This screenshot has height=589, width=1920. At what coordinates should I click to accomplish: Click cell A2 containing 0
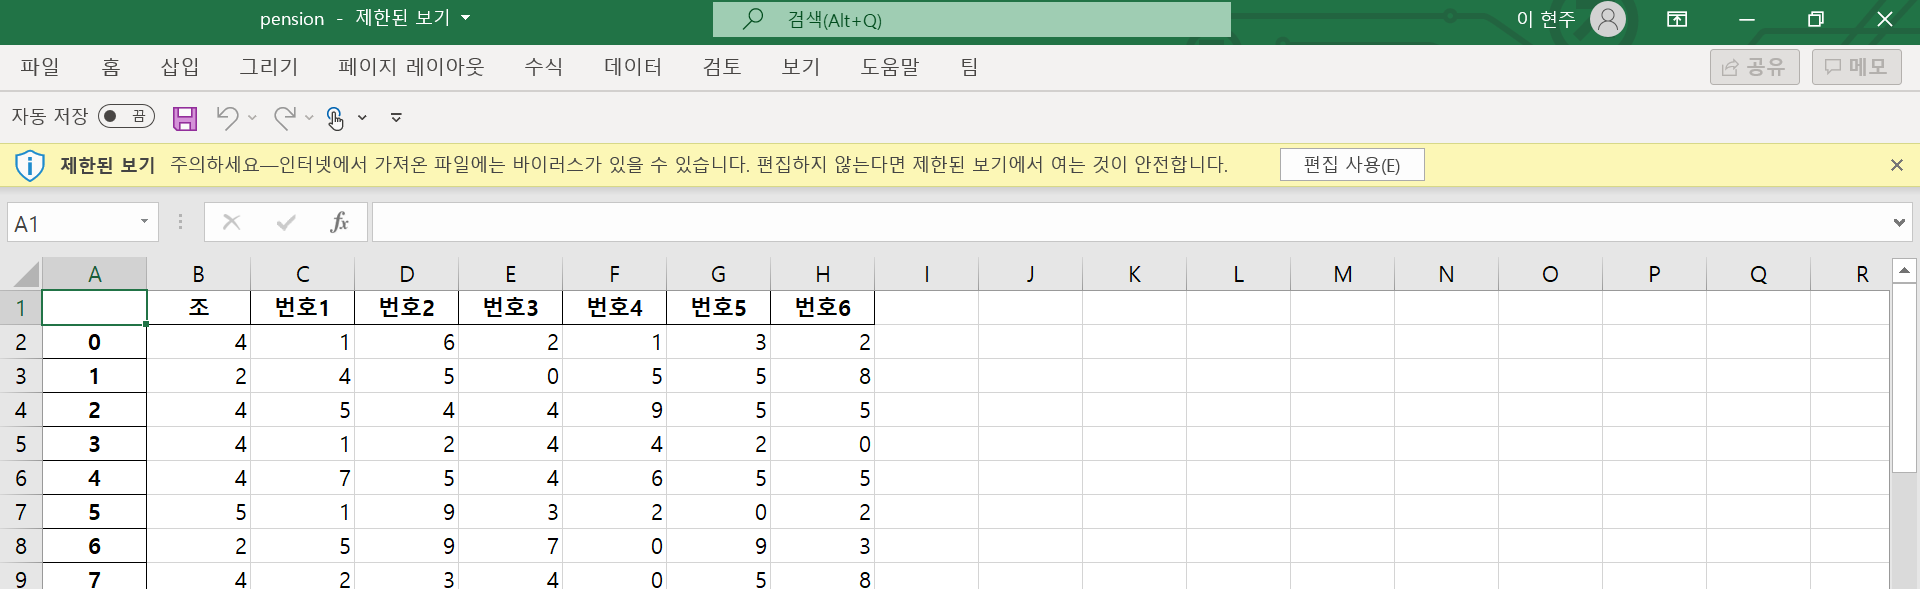pos(95,342)
